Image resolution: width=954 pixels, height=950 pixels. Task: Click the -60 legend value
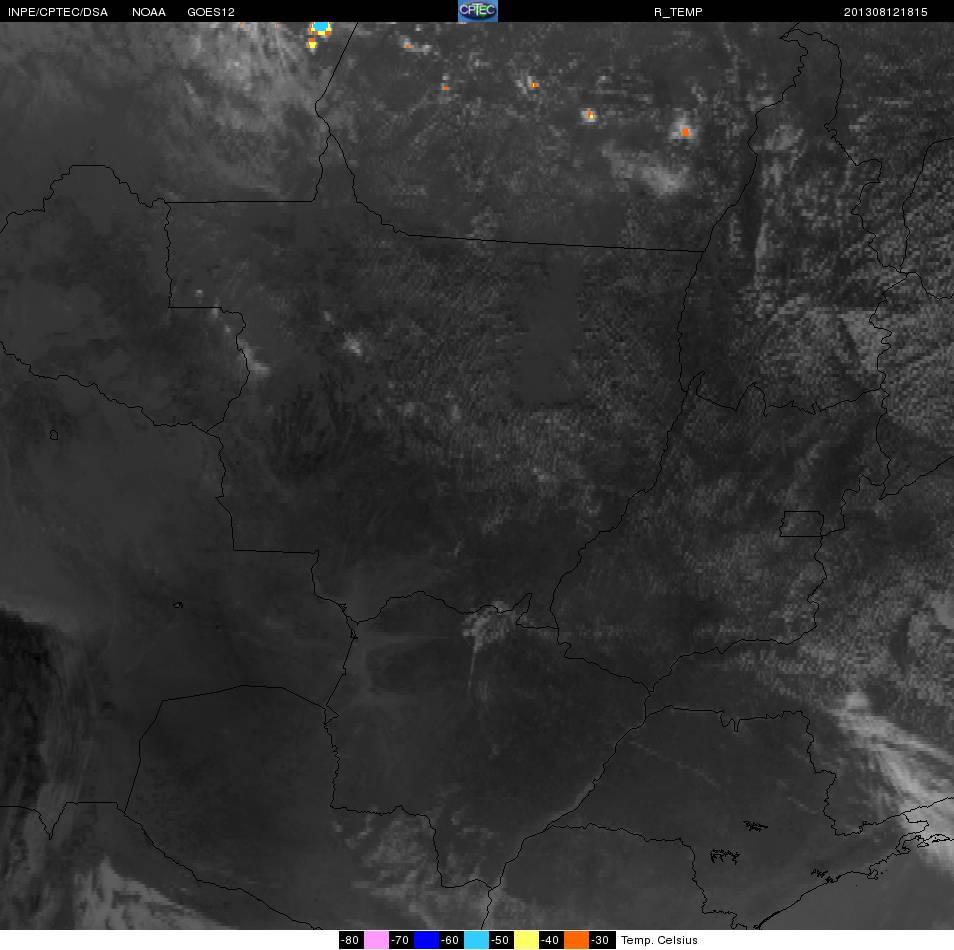tap(449, 940)
